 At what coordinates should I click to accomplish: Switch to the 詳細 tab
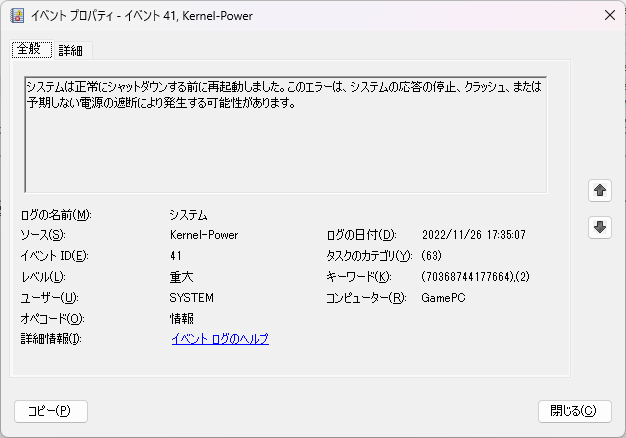coord(71,50)
